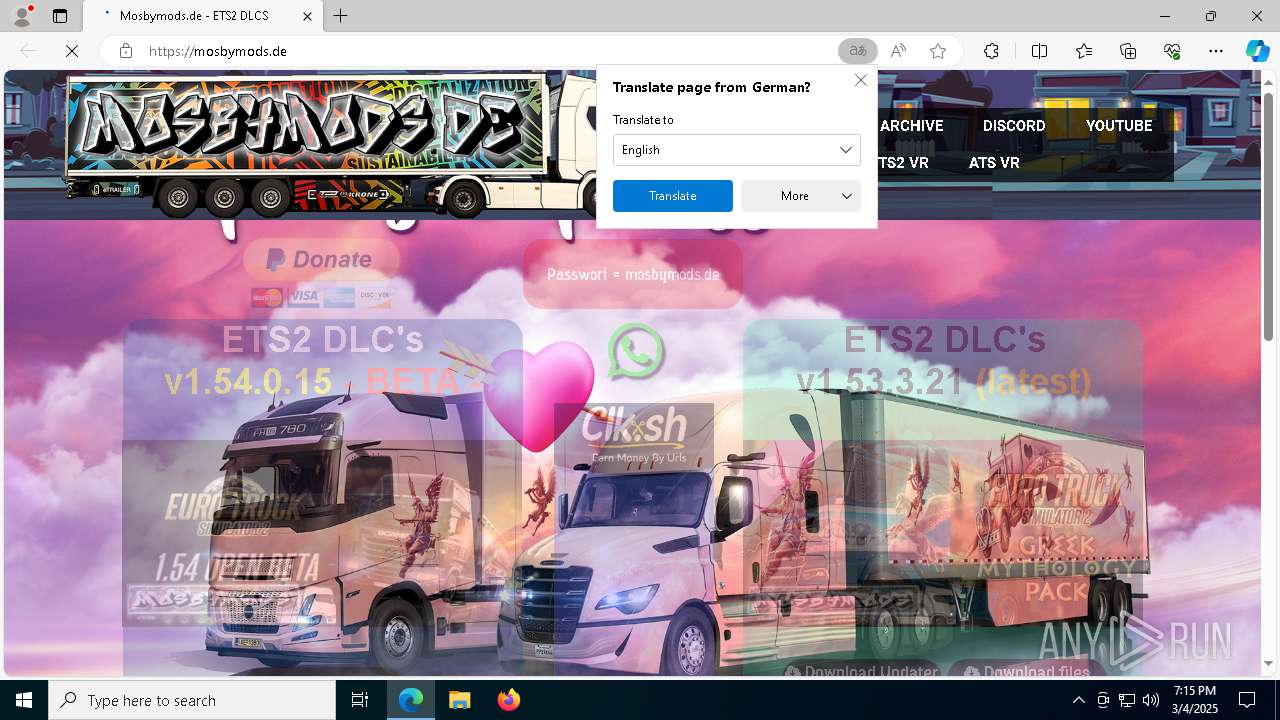
Task: Open the ARCHIVE menu item
Action: click(911, 126)
